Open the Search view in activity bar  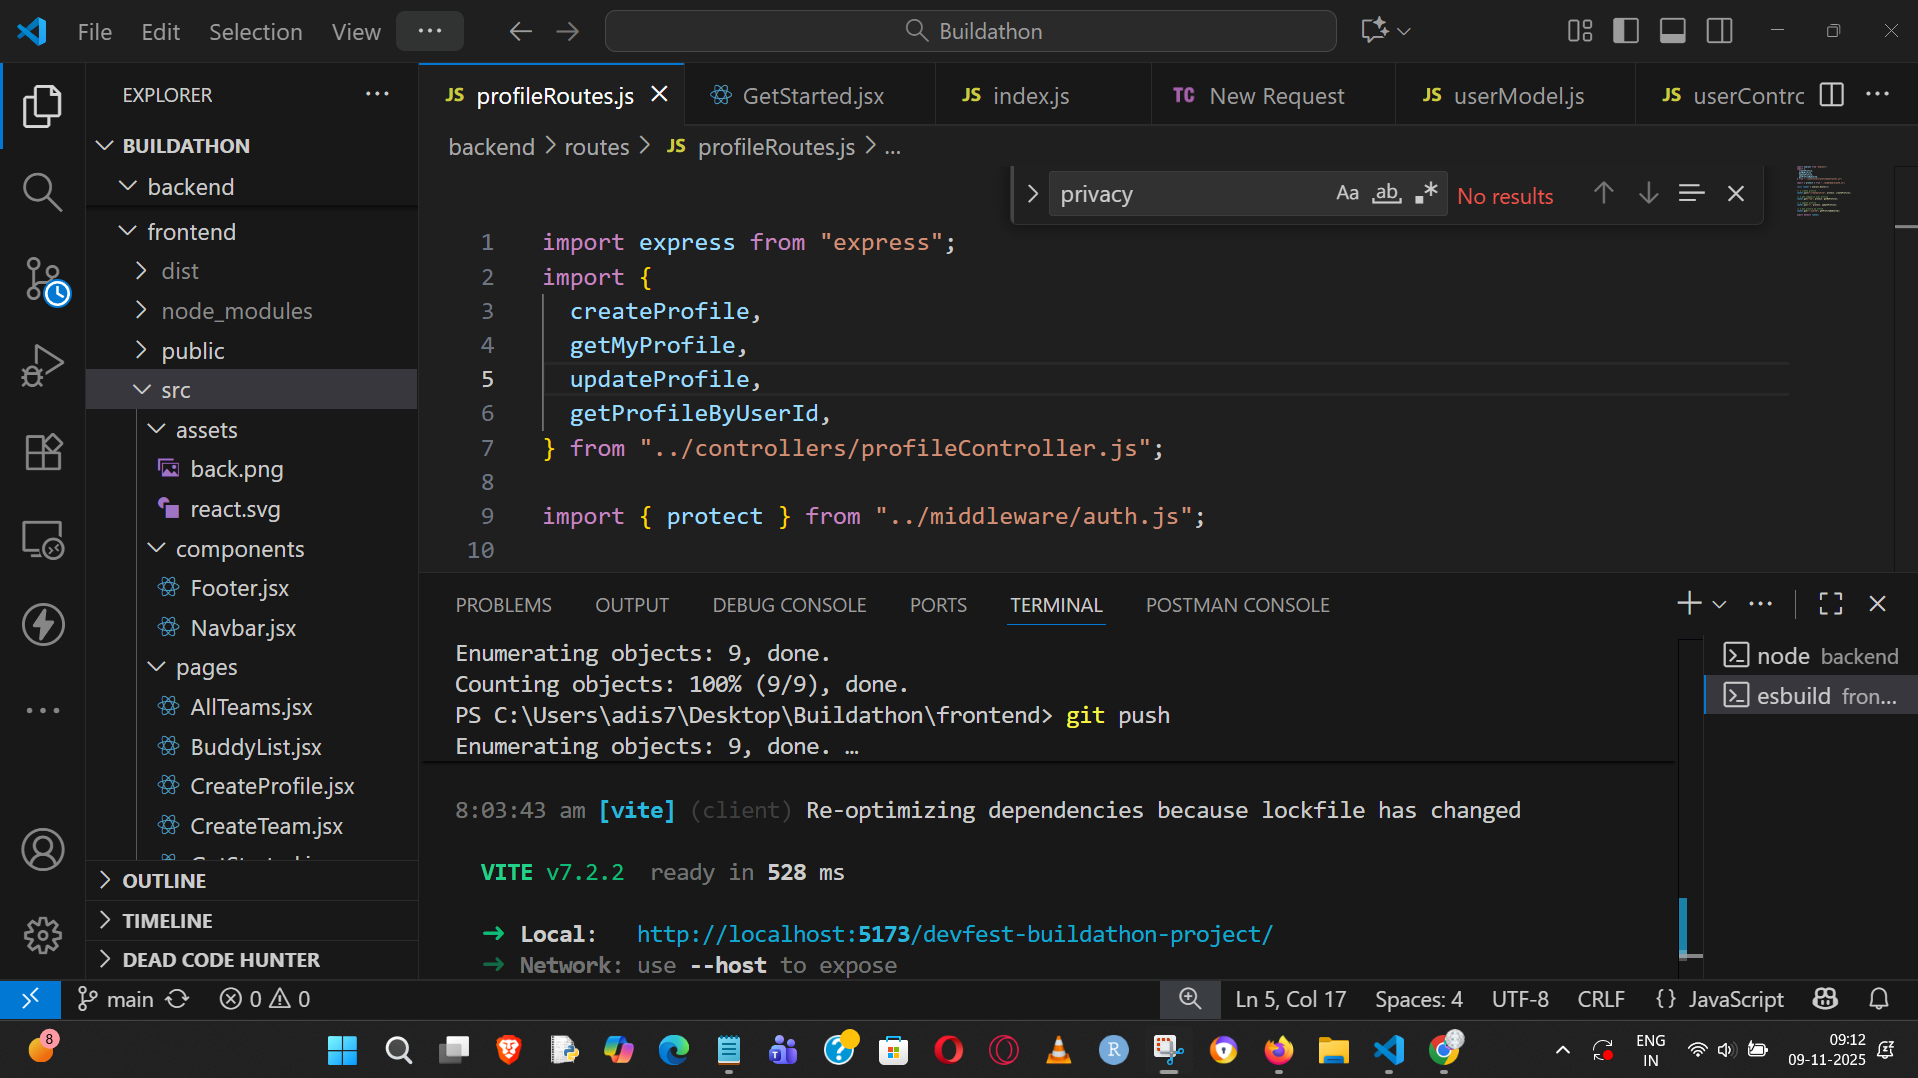[42, 192]
